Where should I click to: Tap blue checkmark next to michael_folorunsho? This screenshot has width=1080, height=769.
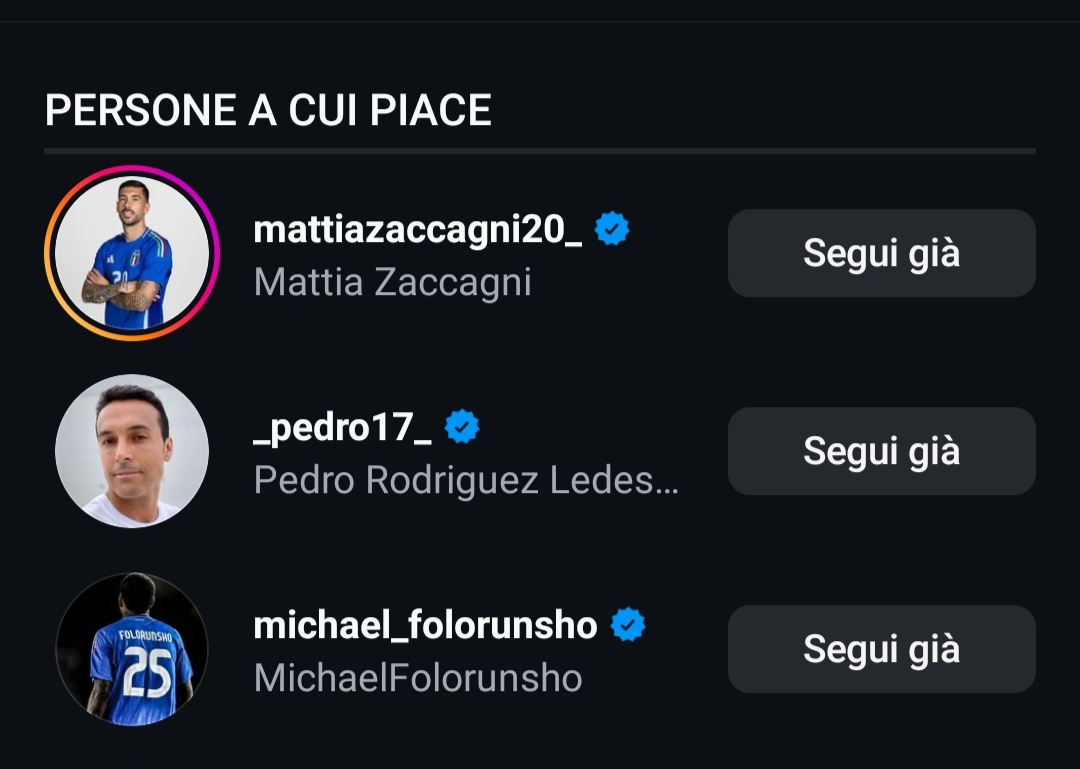point(628,626)
